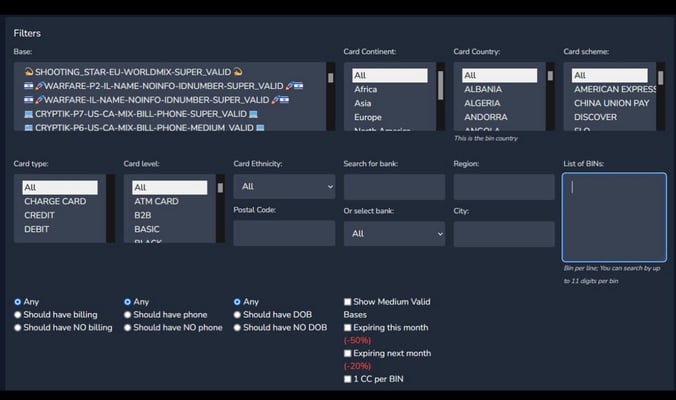Select Should have NO DOB radio

tap(237, 328)
